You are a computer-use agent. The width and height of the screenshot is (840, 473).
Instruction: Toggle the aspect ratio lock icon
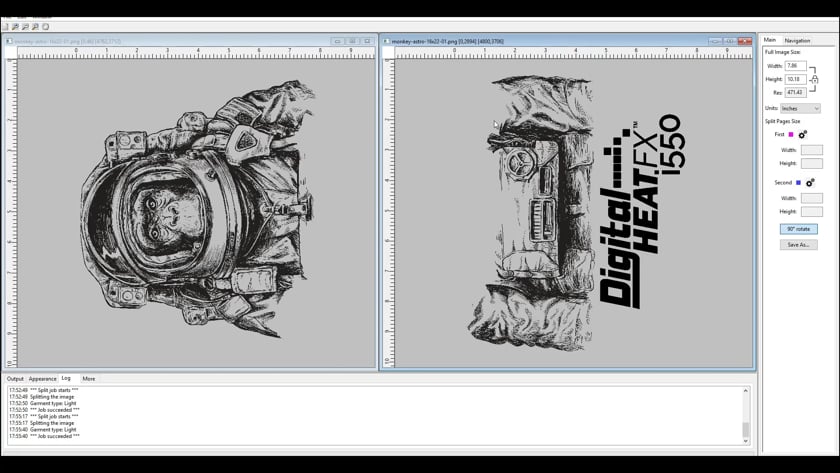coord(814,79)
